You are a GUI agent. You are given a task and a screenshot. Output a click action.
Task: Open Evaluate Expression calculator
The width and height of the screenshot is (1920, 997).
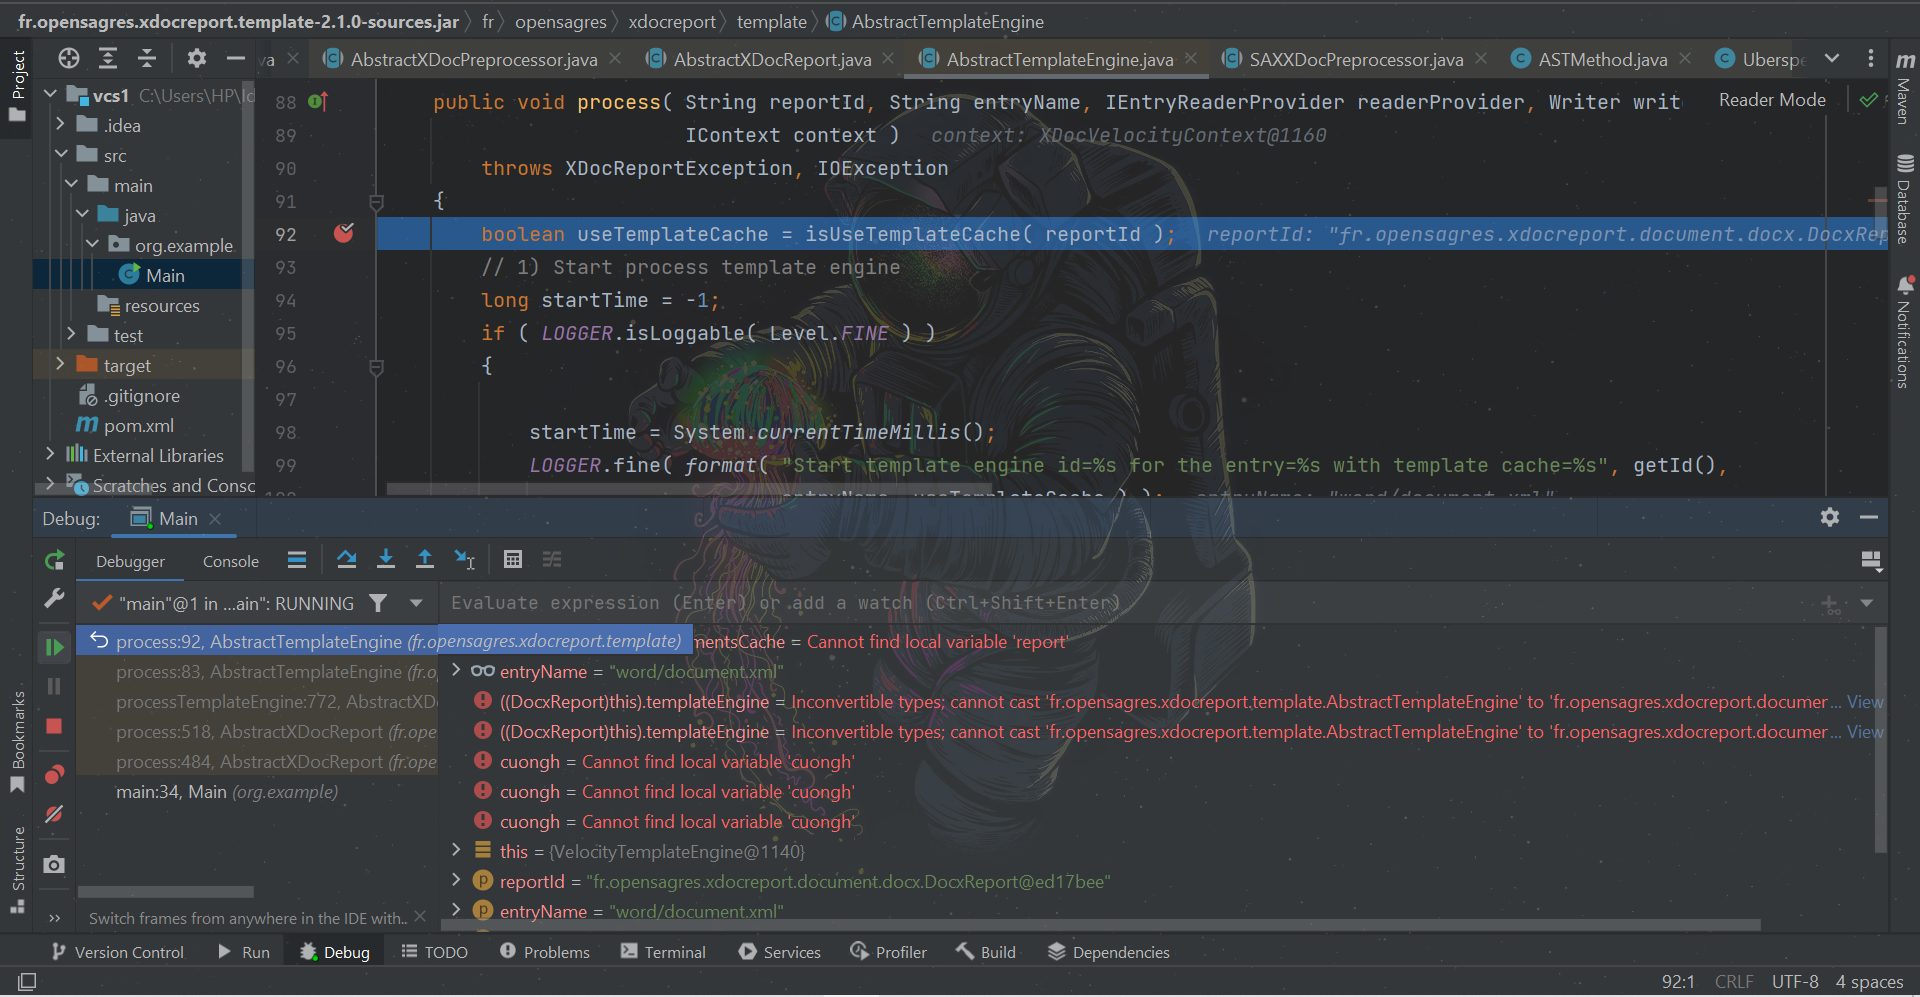[513, 560]
